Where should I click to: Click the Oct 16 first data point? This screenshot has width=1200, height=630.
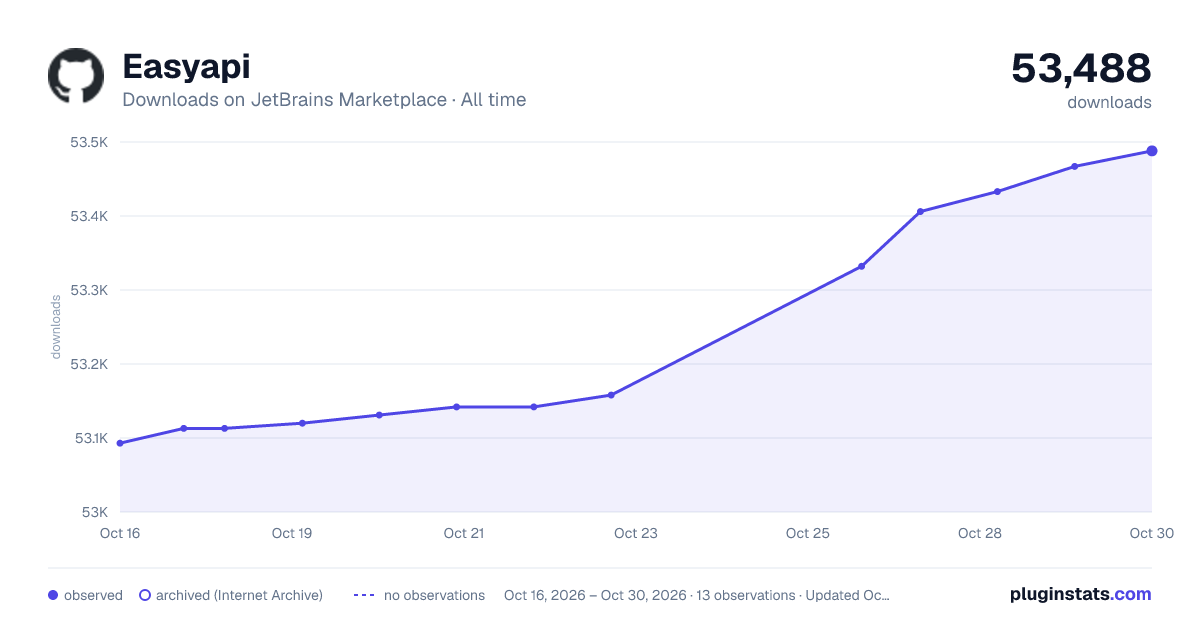point(120,443)
